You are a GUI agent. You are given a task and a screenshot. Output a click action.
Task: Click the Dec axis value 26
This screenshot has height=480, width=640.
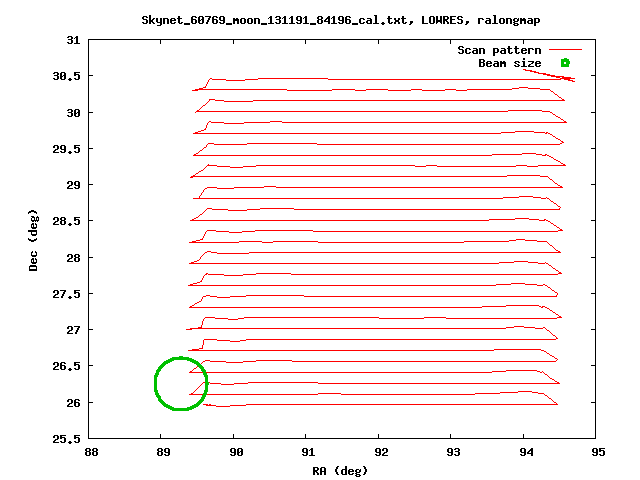click(73, 403)
